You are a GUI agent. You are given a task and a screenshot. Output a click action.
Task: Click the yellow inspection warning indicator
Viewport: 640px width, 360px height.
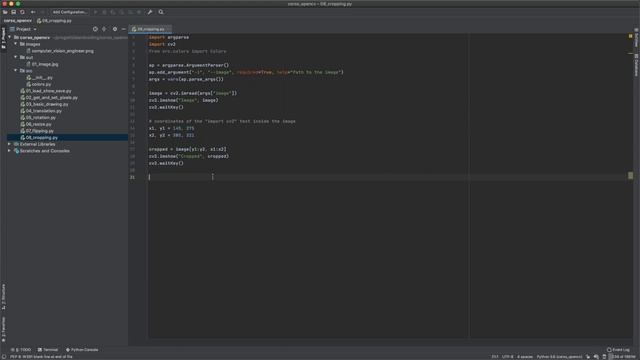(x=631, y=36)
